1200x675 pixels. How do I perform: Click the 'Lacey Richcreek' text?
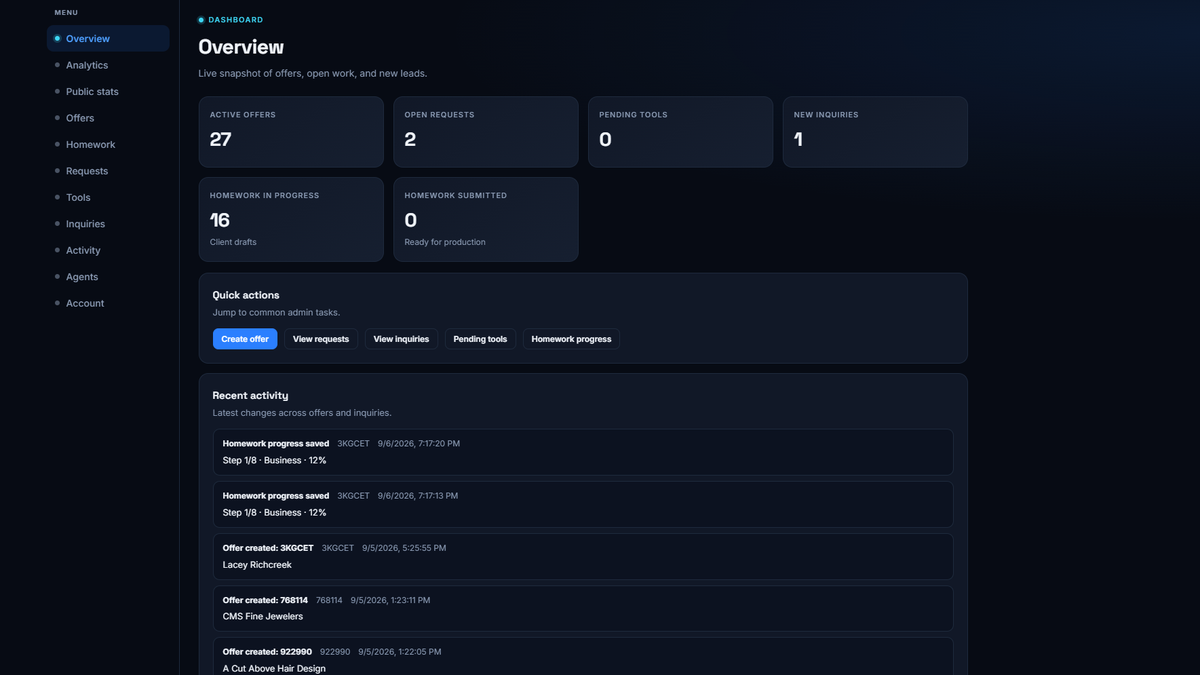pos(256,565)
